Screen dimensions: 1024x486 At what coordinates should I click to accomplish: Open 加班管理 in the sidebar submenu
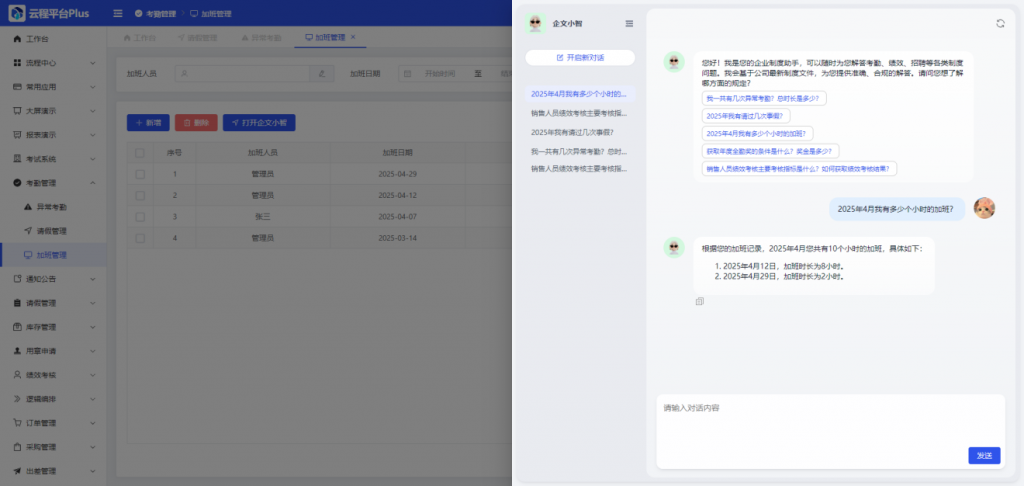point(53,255)
